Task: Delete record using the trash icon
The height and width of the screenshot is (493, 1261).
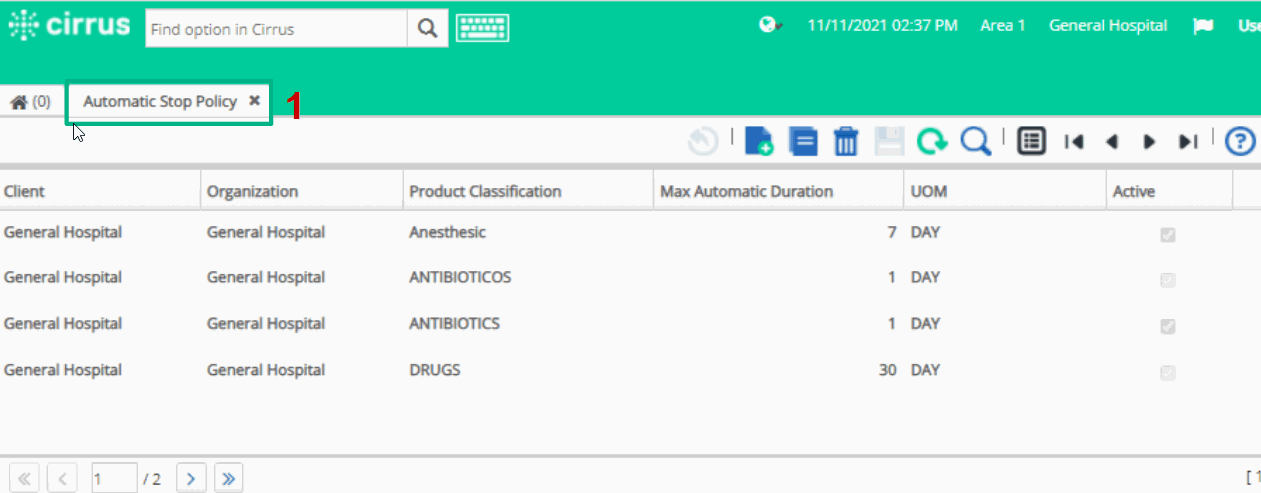Action: coord(846,142)
